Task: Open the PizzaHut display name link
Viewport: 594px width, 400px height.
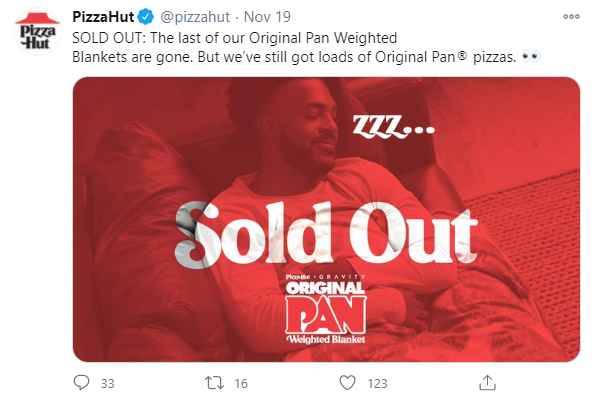Action: (x=103, y=17)
